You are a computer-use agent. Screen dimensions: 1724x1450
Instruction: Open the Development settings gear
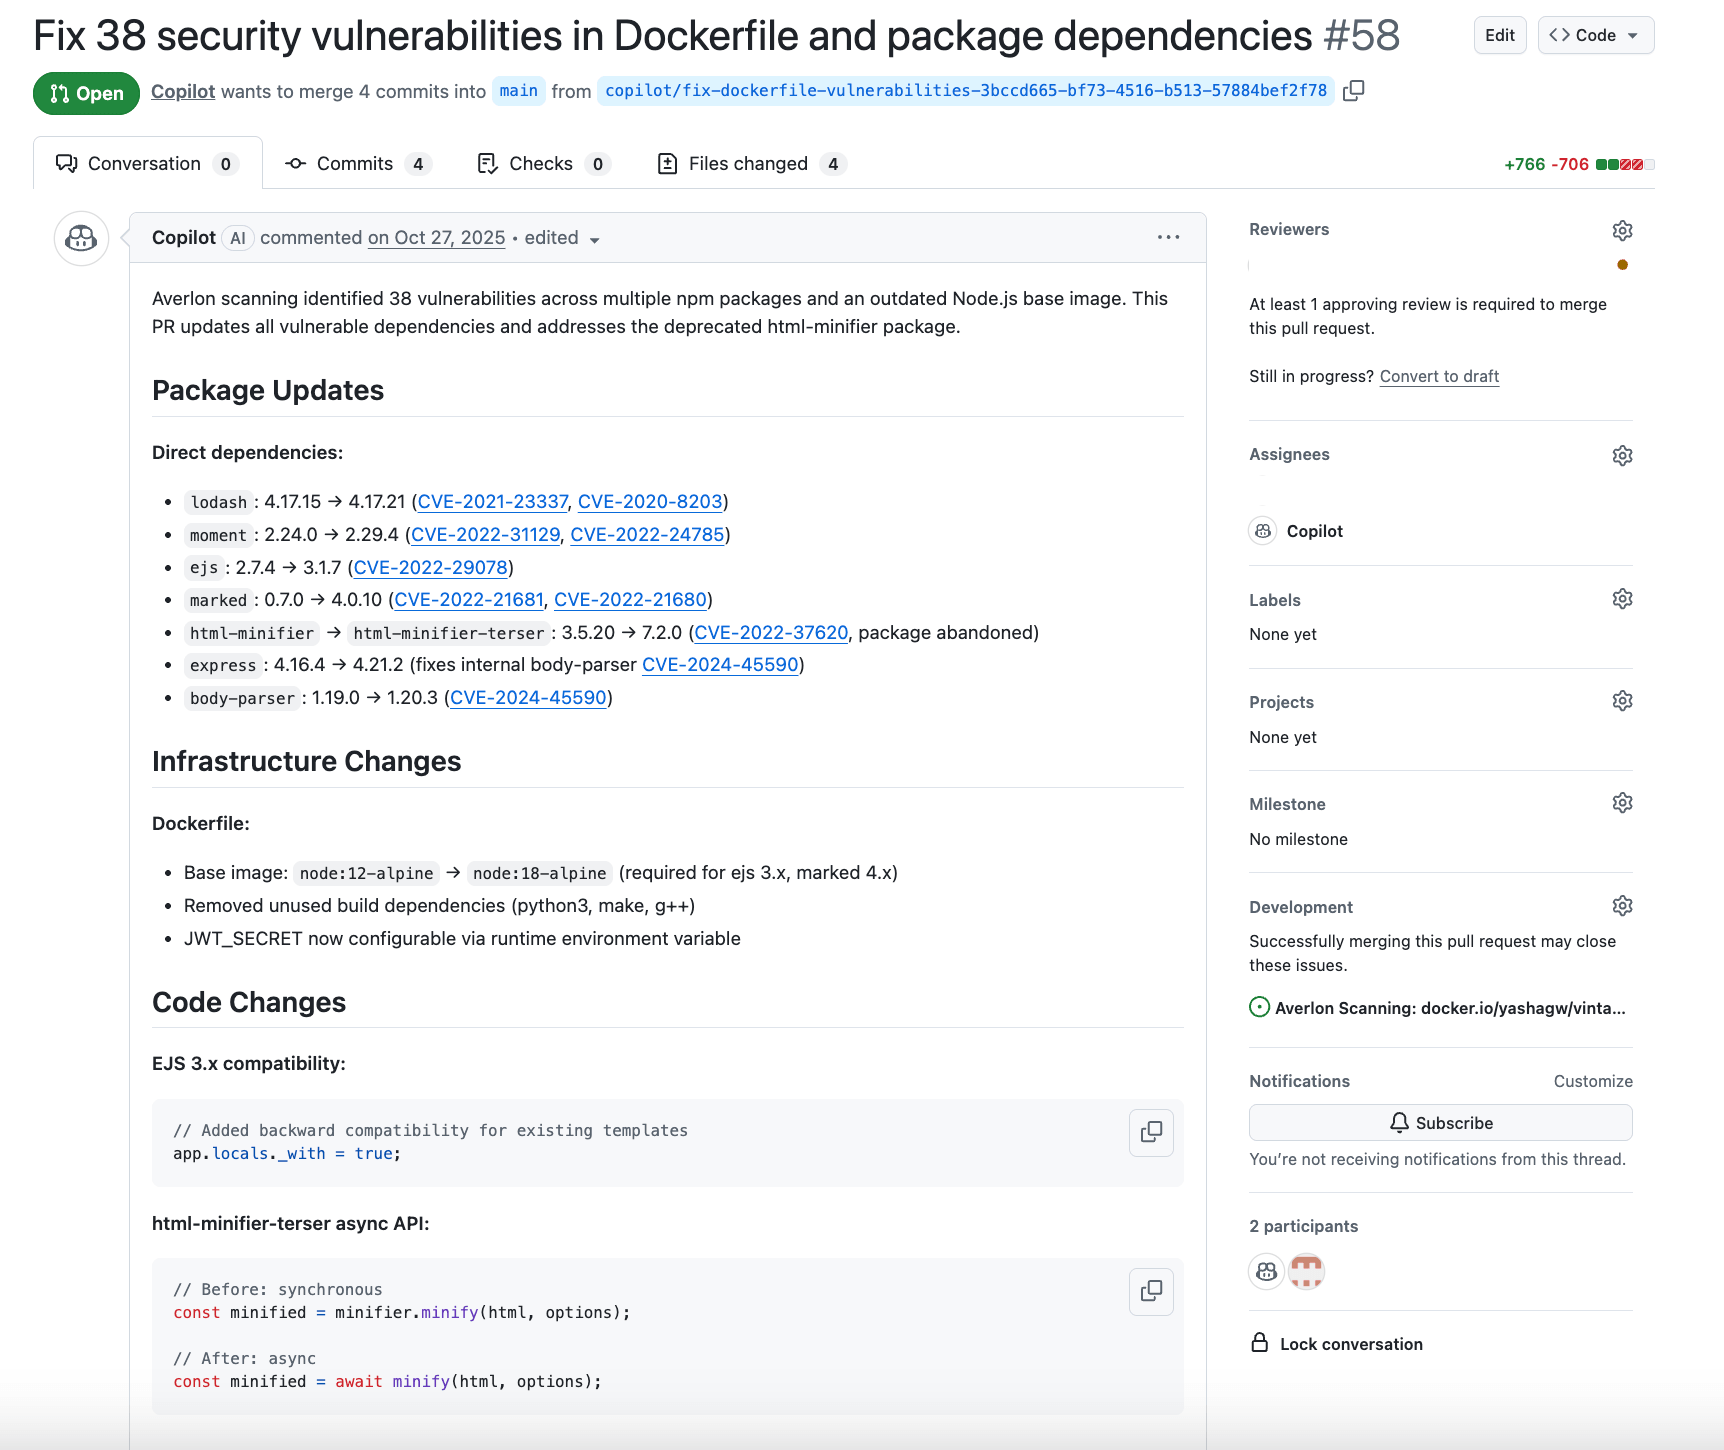1621,905
